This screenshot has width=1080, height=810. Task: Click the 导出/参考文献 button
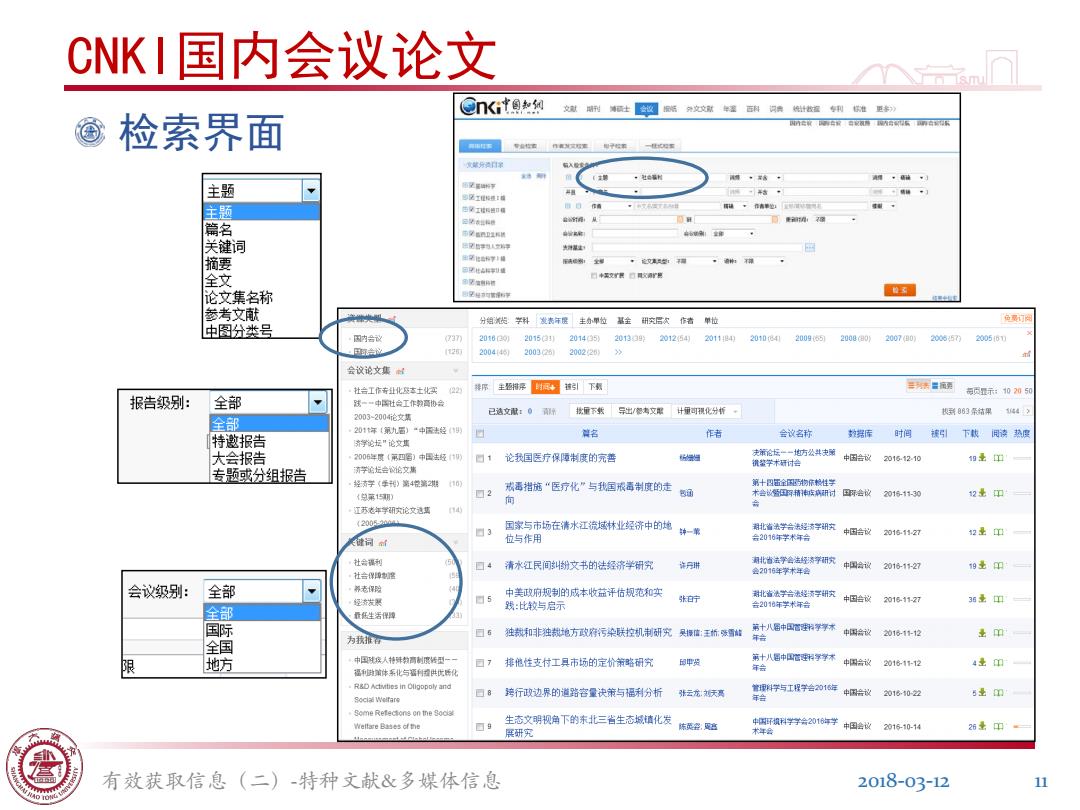pyautogui.click(x=640, y=411)
